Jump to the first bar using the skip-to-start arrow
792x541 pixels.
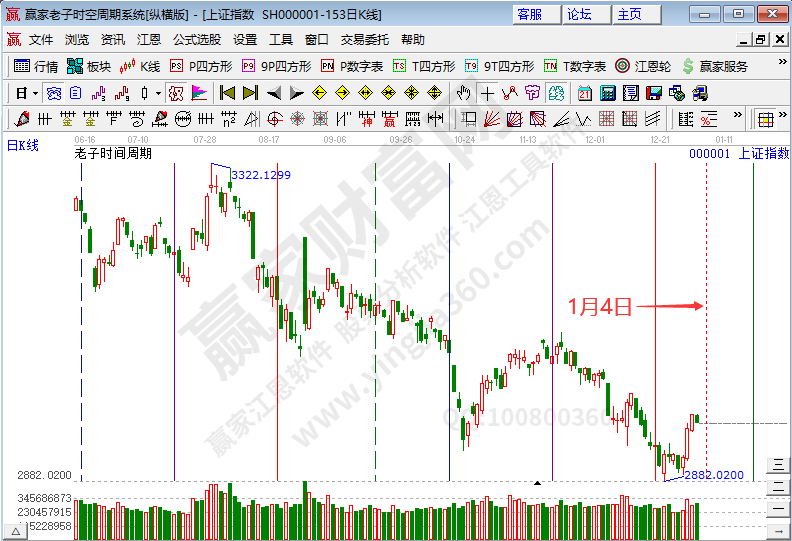227,93
